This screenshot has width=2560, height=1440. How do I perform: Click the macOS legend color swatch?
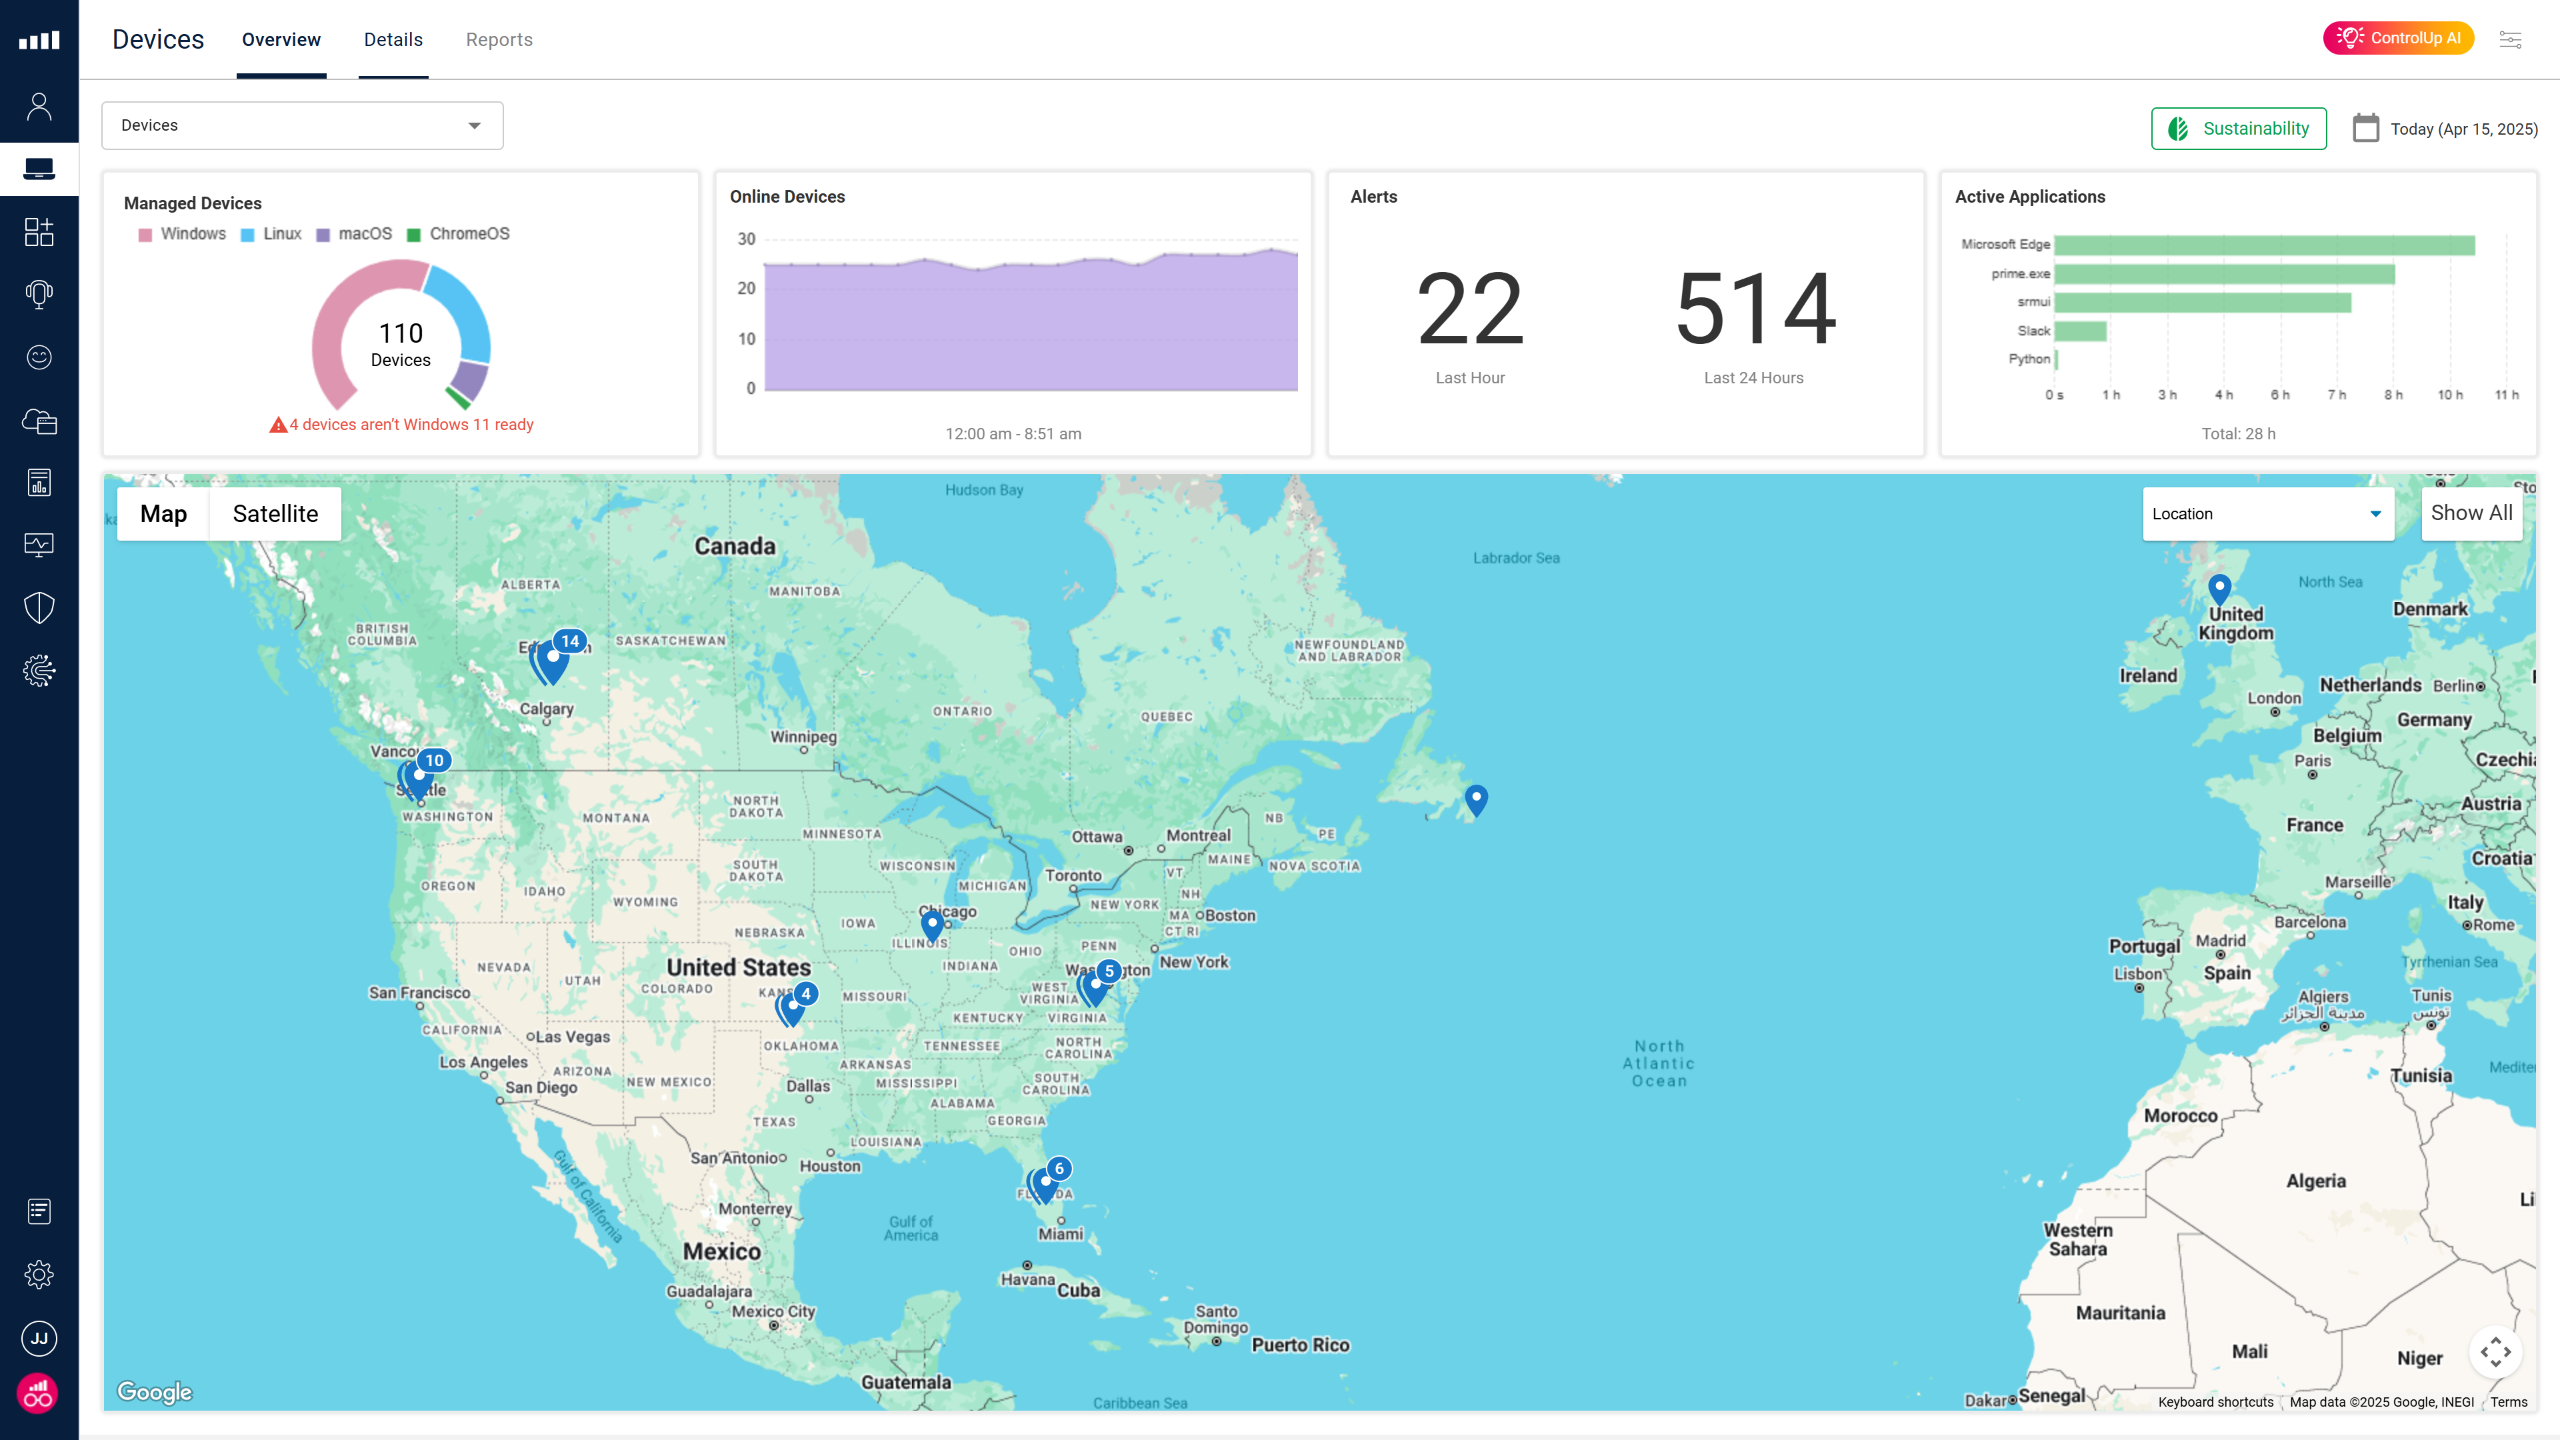tap(323, 235)
